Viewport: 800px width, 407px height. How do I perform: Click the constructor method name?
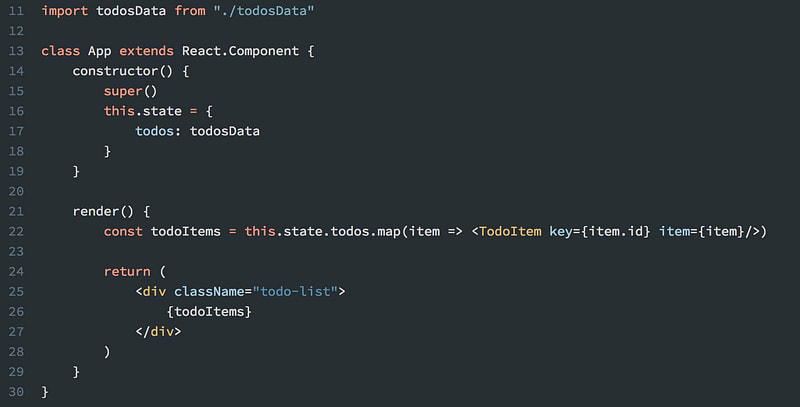pyautogui.click(x=115, y=71)
